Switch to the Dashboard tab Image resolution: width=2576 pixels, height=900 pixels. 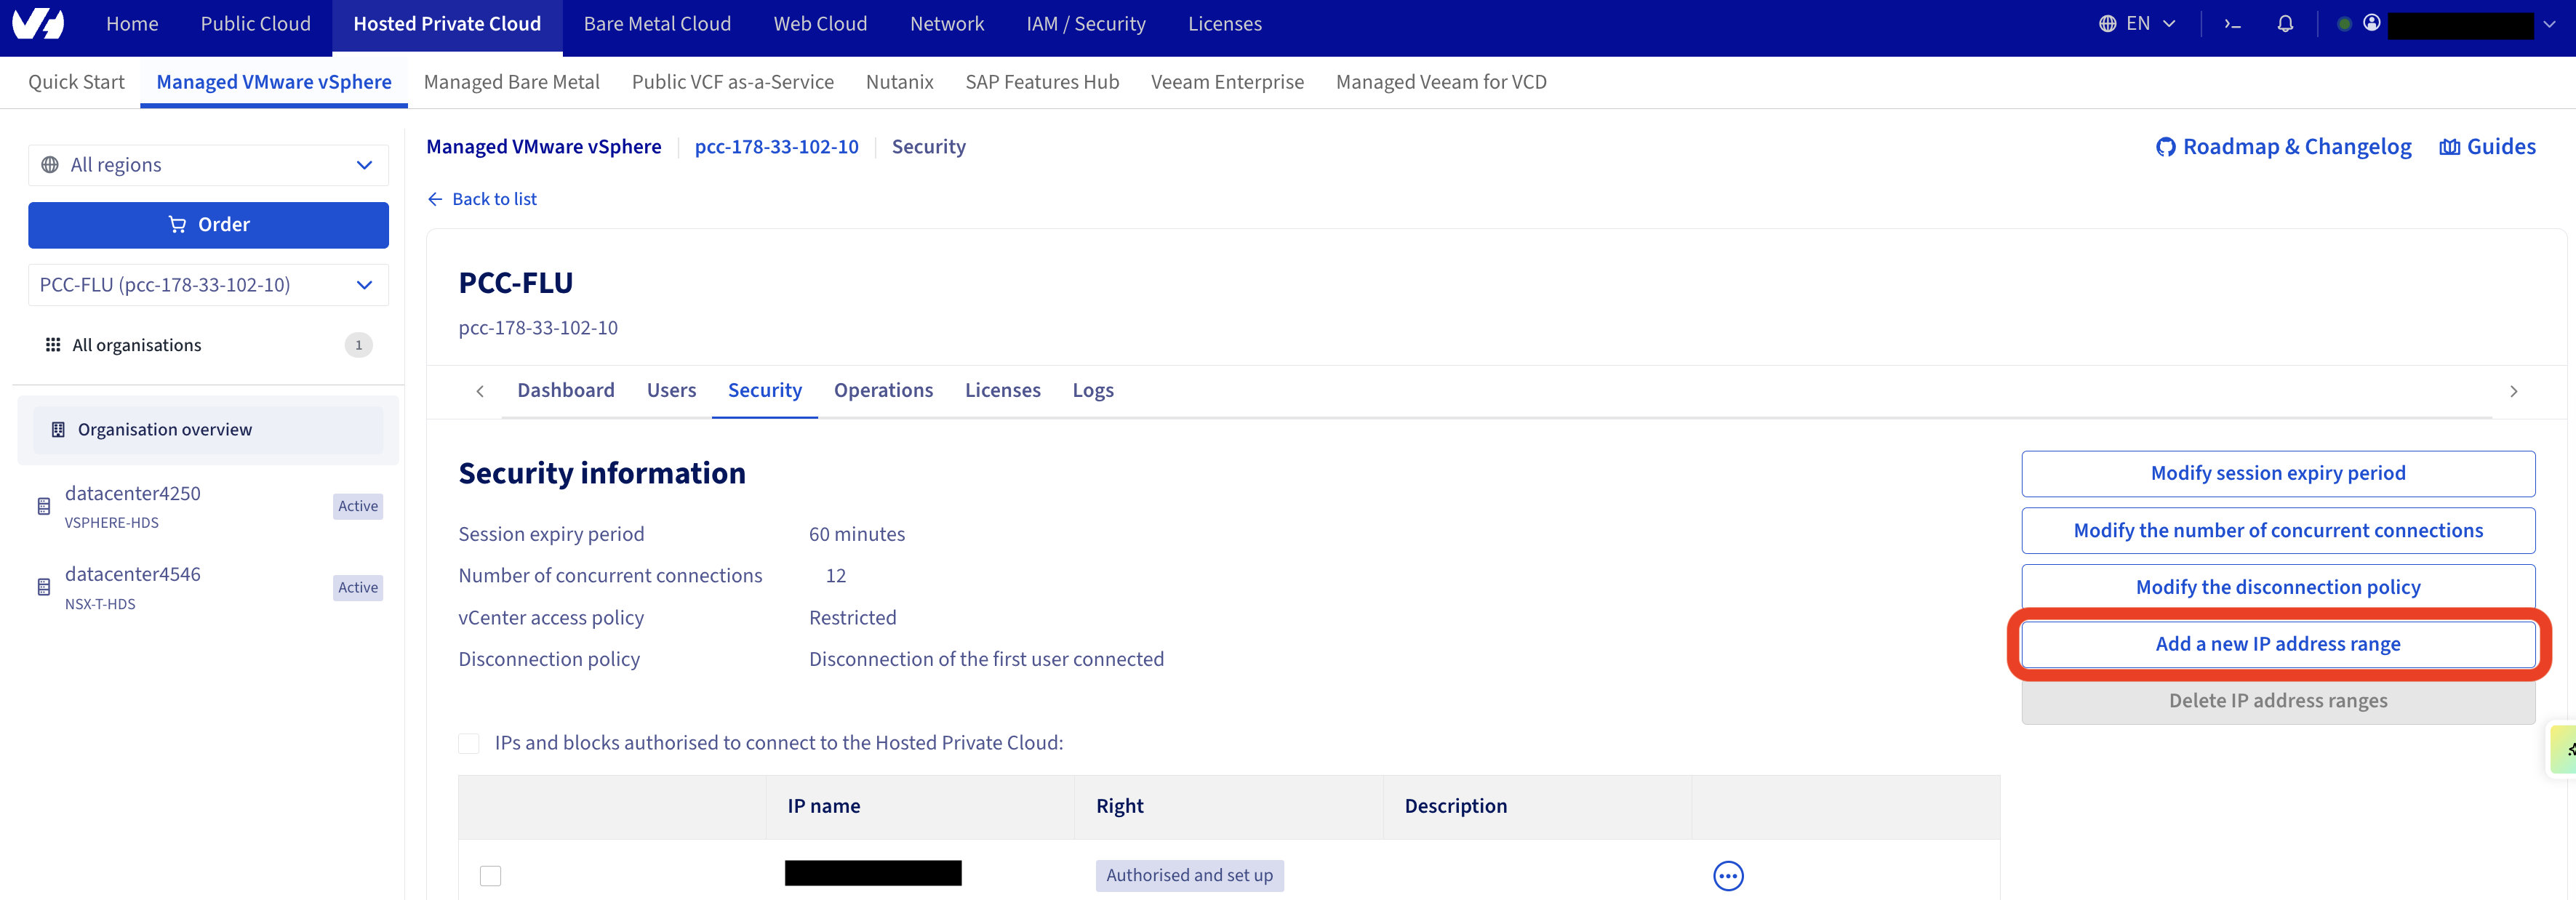(x=566, y=391)
